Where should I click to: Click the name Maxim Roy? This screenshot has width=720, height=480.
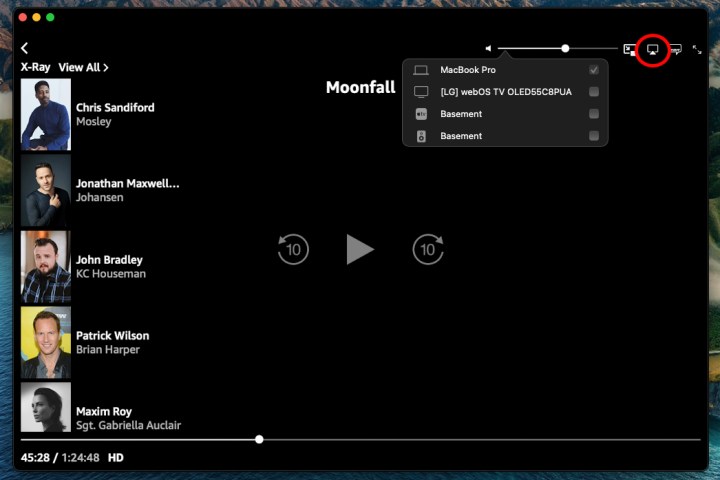(104, 412)
